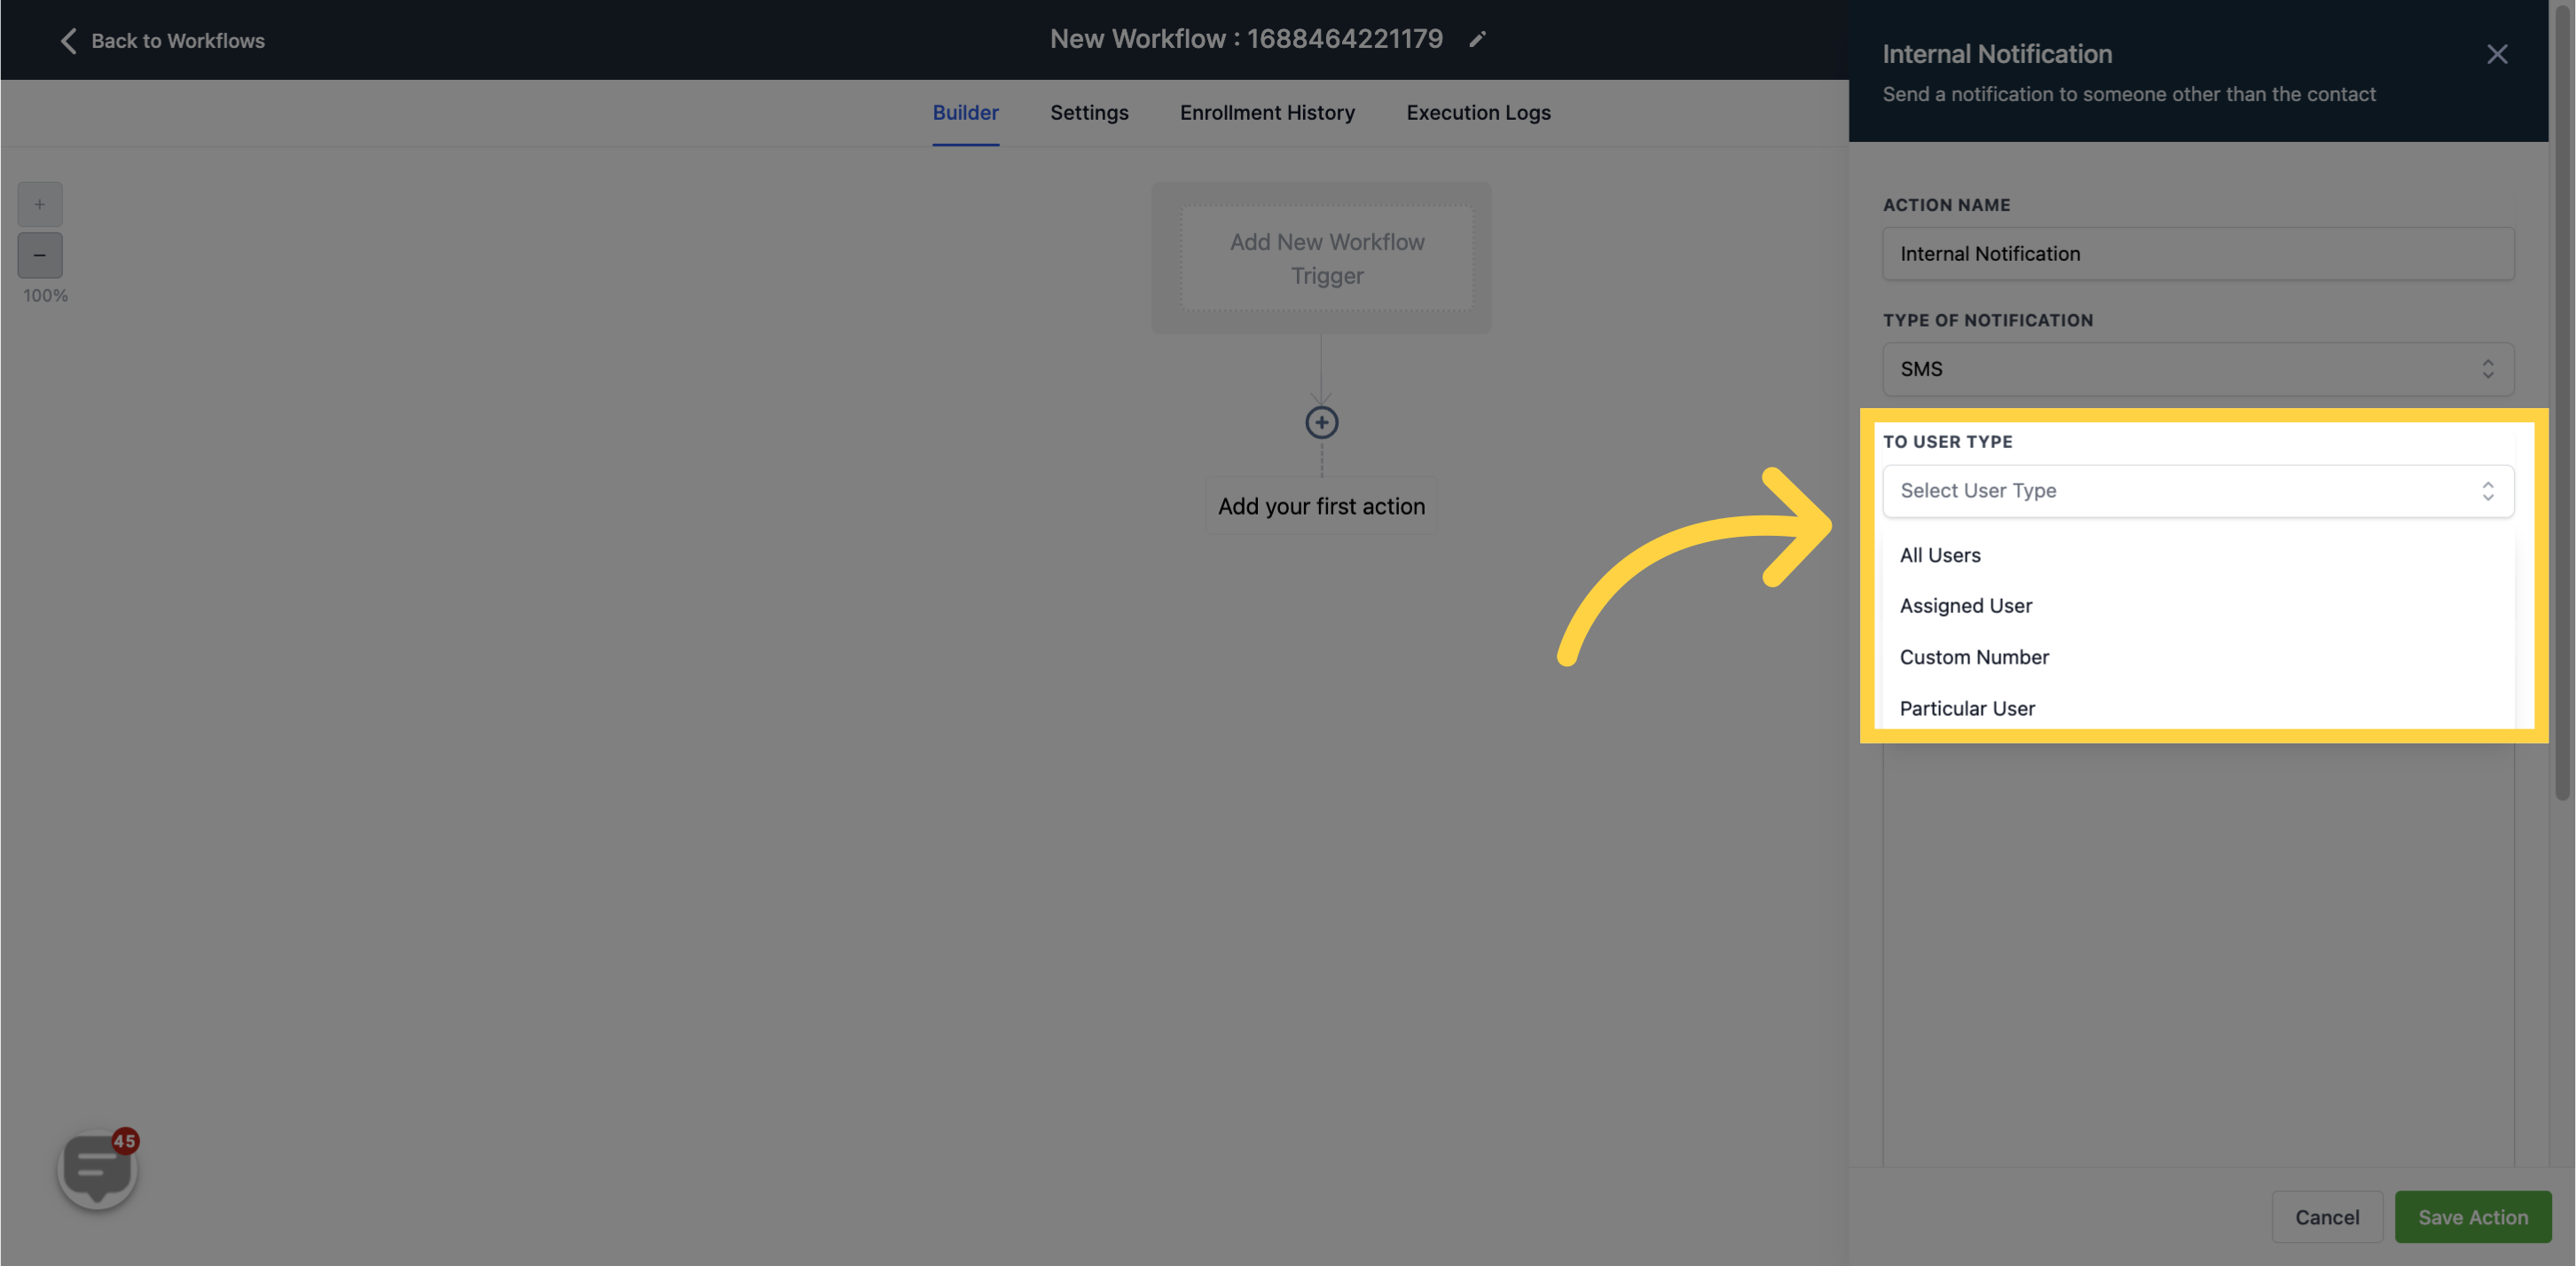
Task: Click the 100% zoom level text
Action: pos(46,296)
